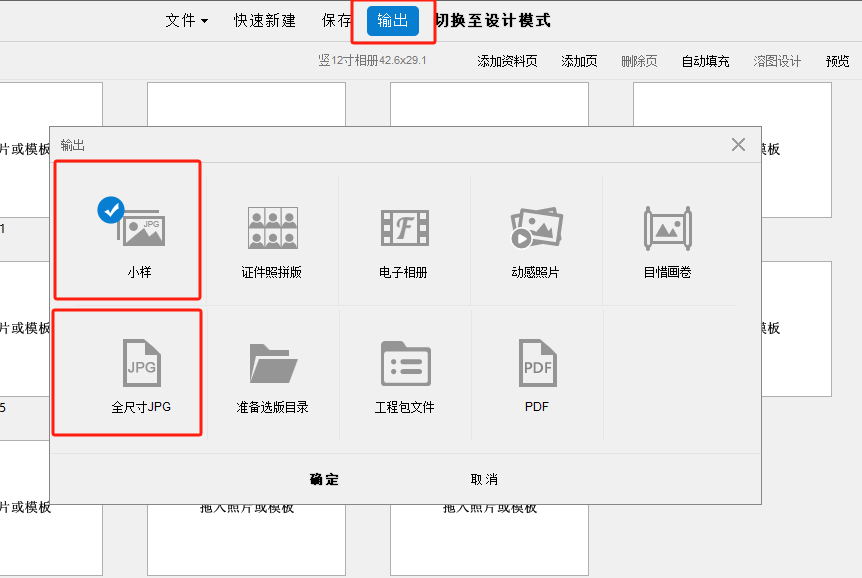862x578 pixels.
Task: Open the 文件 dropdown menu
Action: [187, 21]
